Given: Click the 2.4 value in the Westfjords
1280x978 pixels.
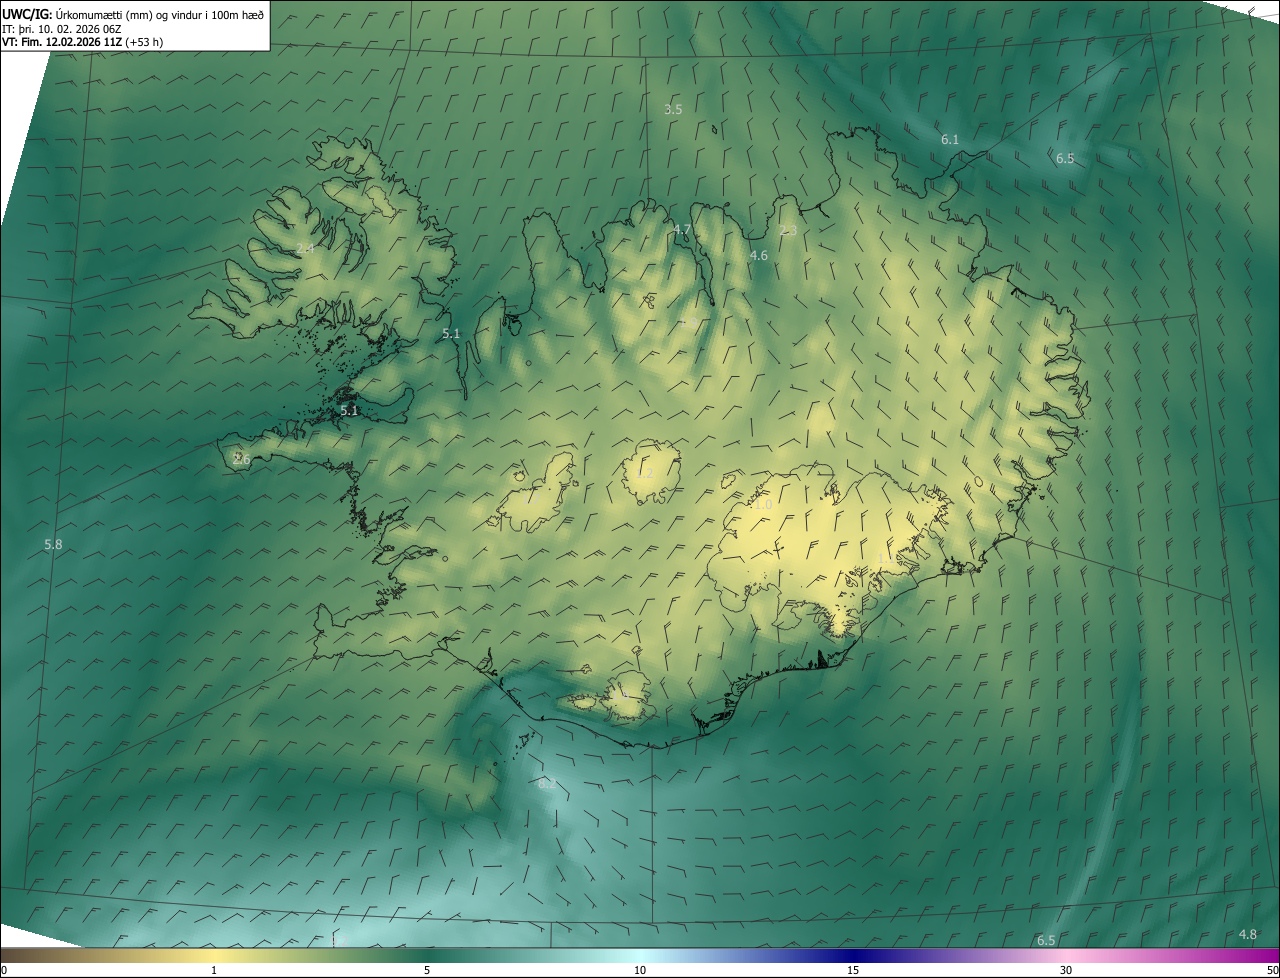Looking at the screenshot, I should pyautogui.click(x=306, y=248).
